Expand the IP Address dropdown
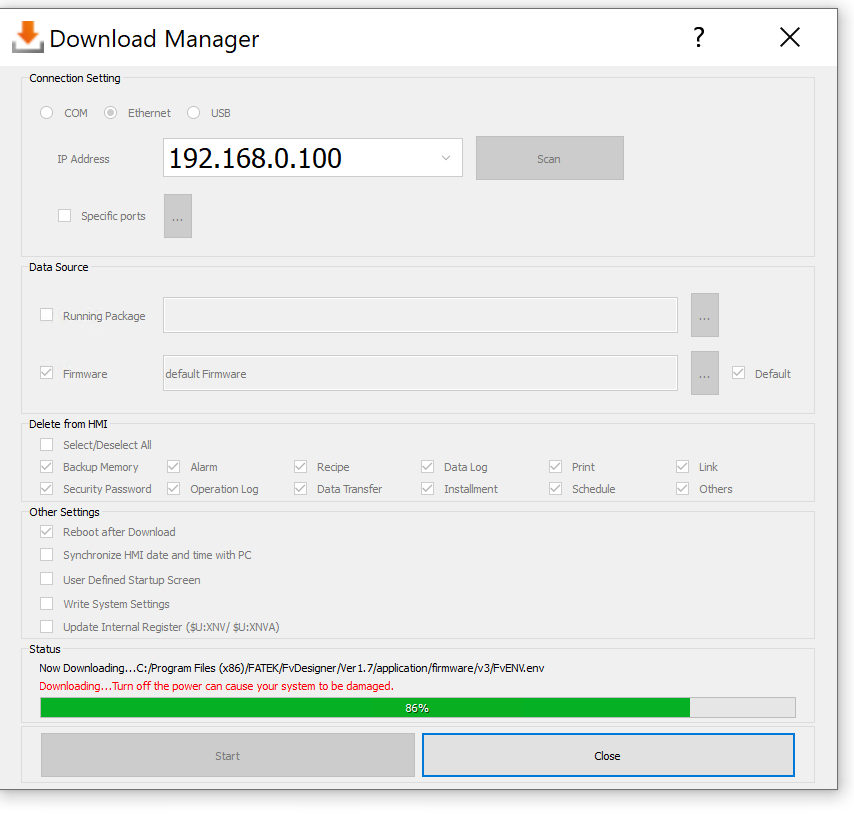This screenshot has height=818, width=854. coord(445,158)
